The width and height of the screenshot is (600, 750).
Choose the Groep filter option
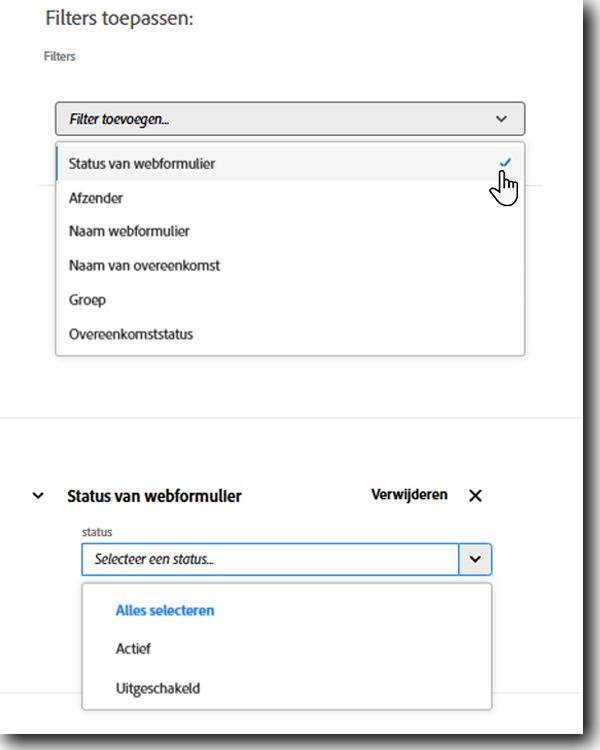tap(290, 300)
